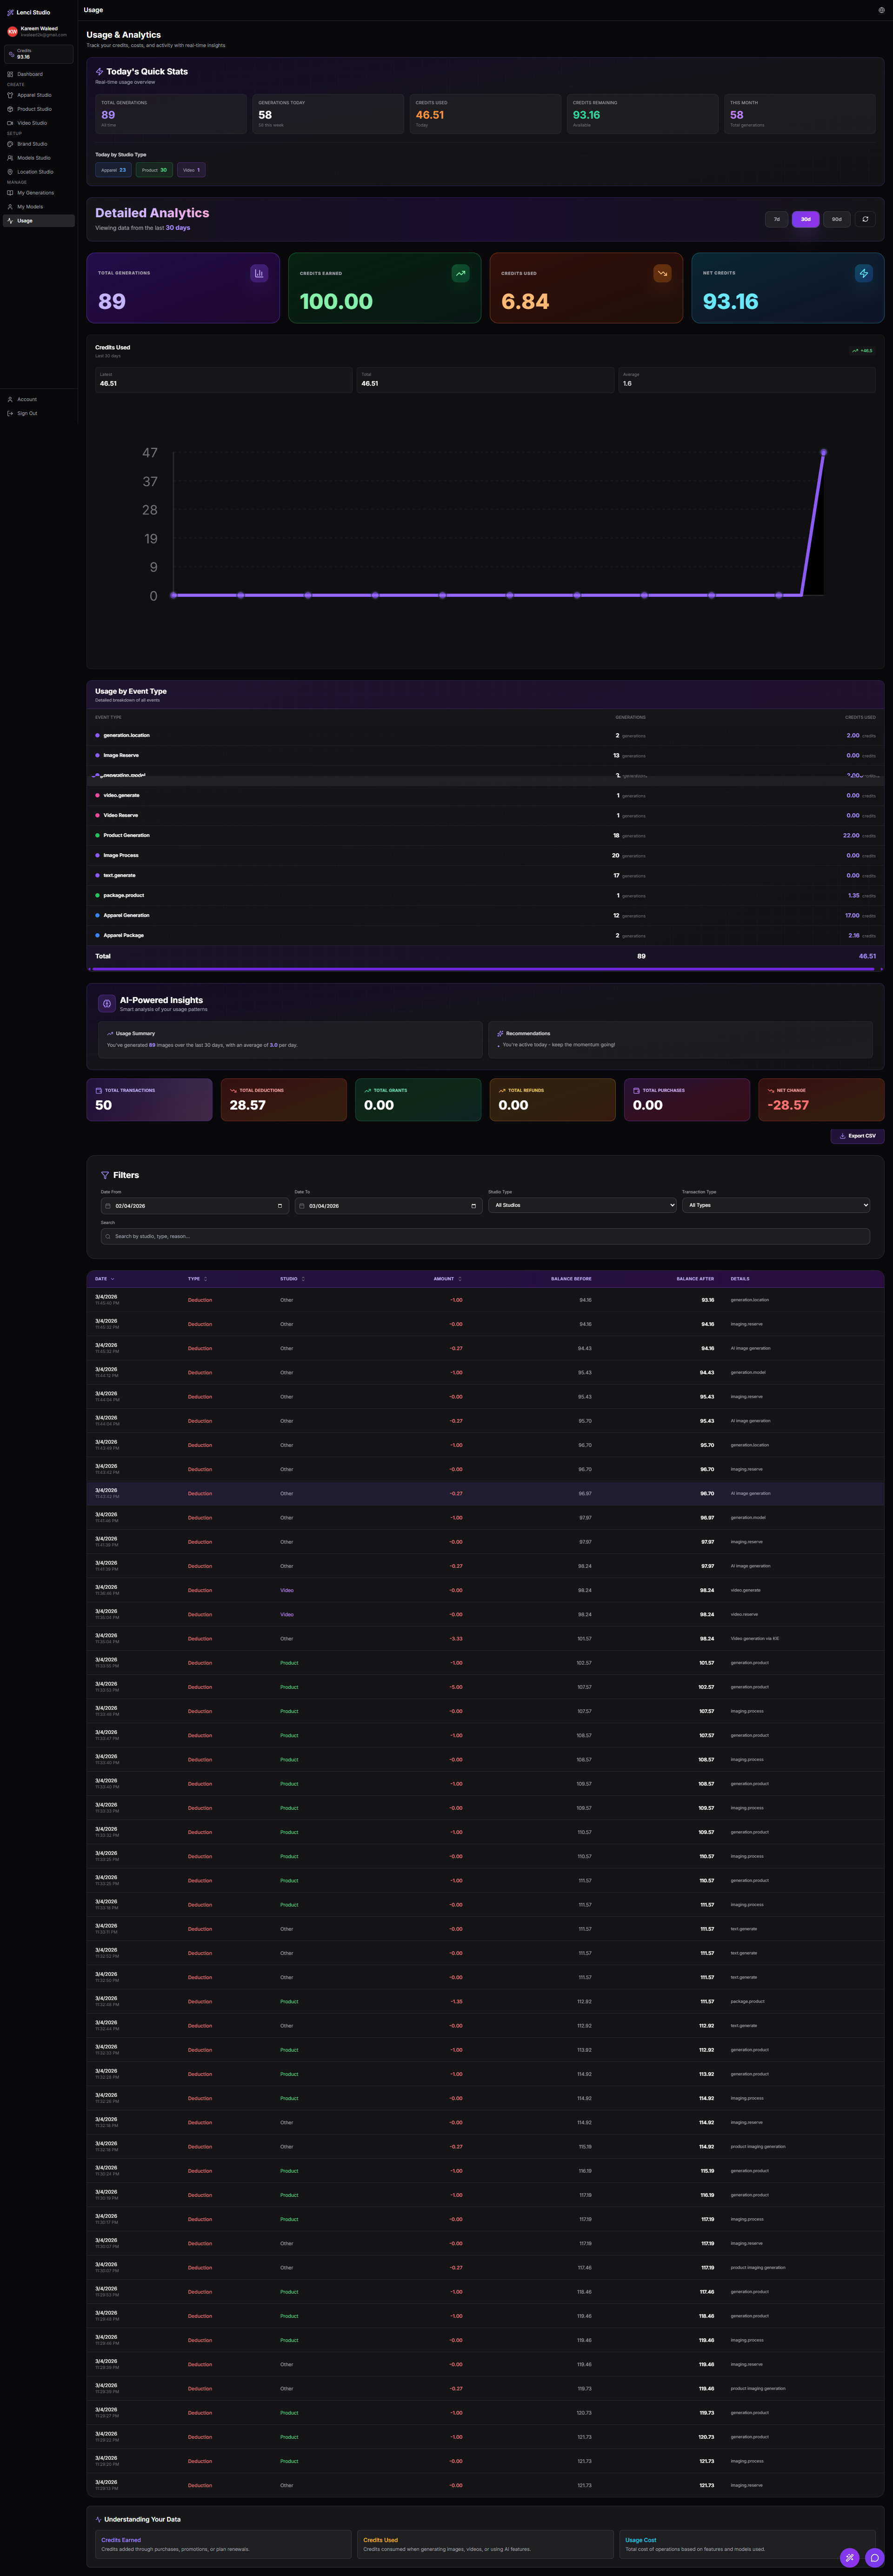The width and height of the screenshot is (893, 2576).
Task: Select the active 30d range button
Action: coord(806,219)
